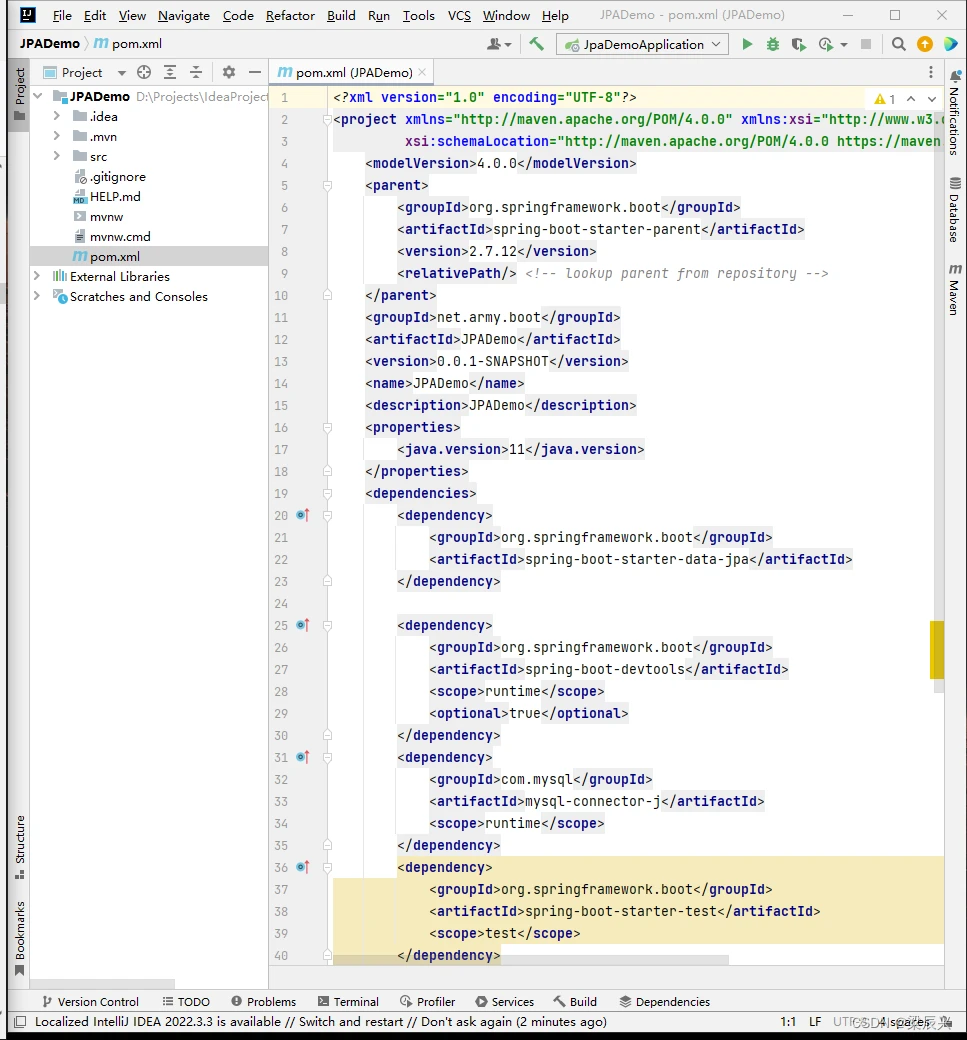Go to previous highlighted problem arrow
Viewport: 967px width, 1040px height.
coord(911,99)
